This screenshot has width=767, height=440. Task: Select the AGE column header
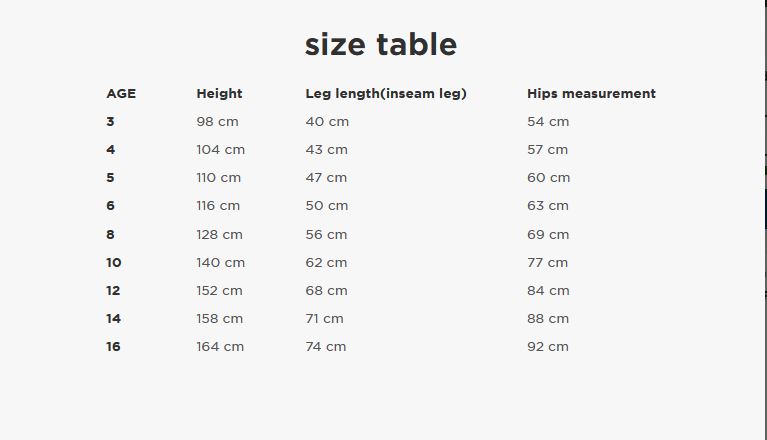tap(121, 93)
